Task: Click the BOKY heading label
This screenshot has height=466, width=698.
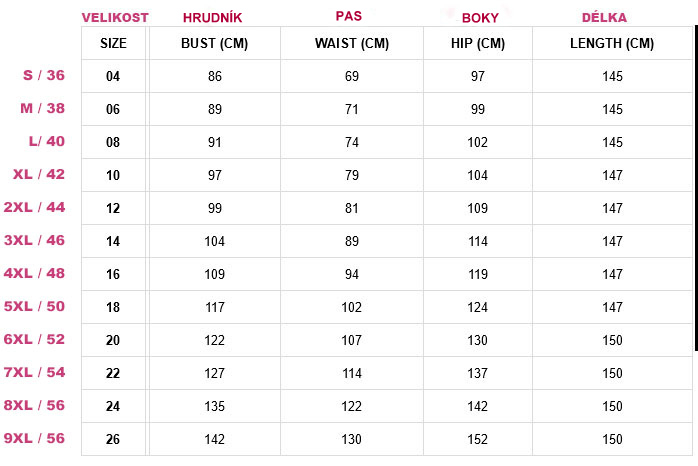Action: (480, 18)
